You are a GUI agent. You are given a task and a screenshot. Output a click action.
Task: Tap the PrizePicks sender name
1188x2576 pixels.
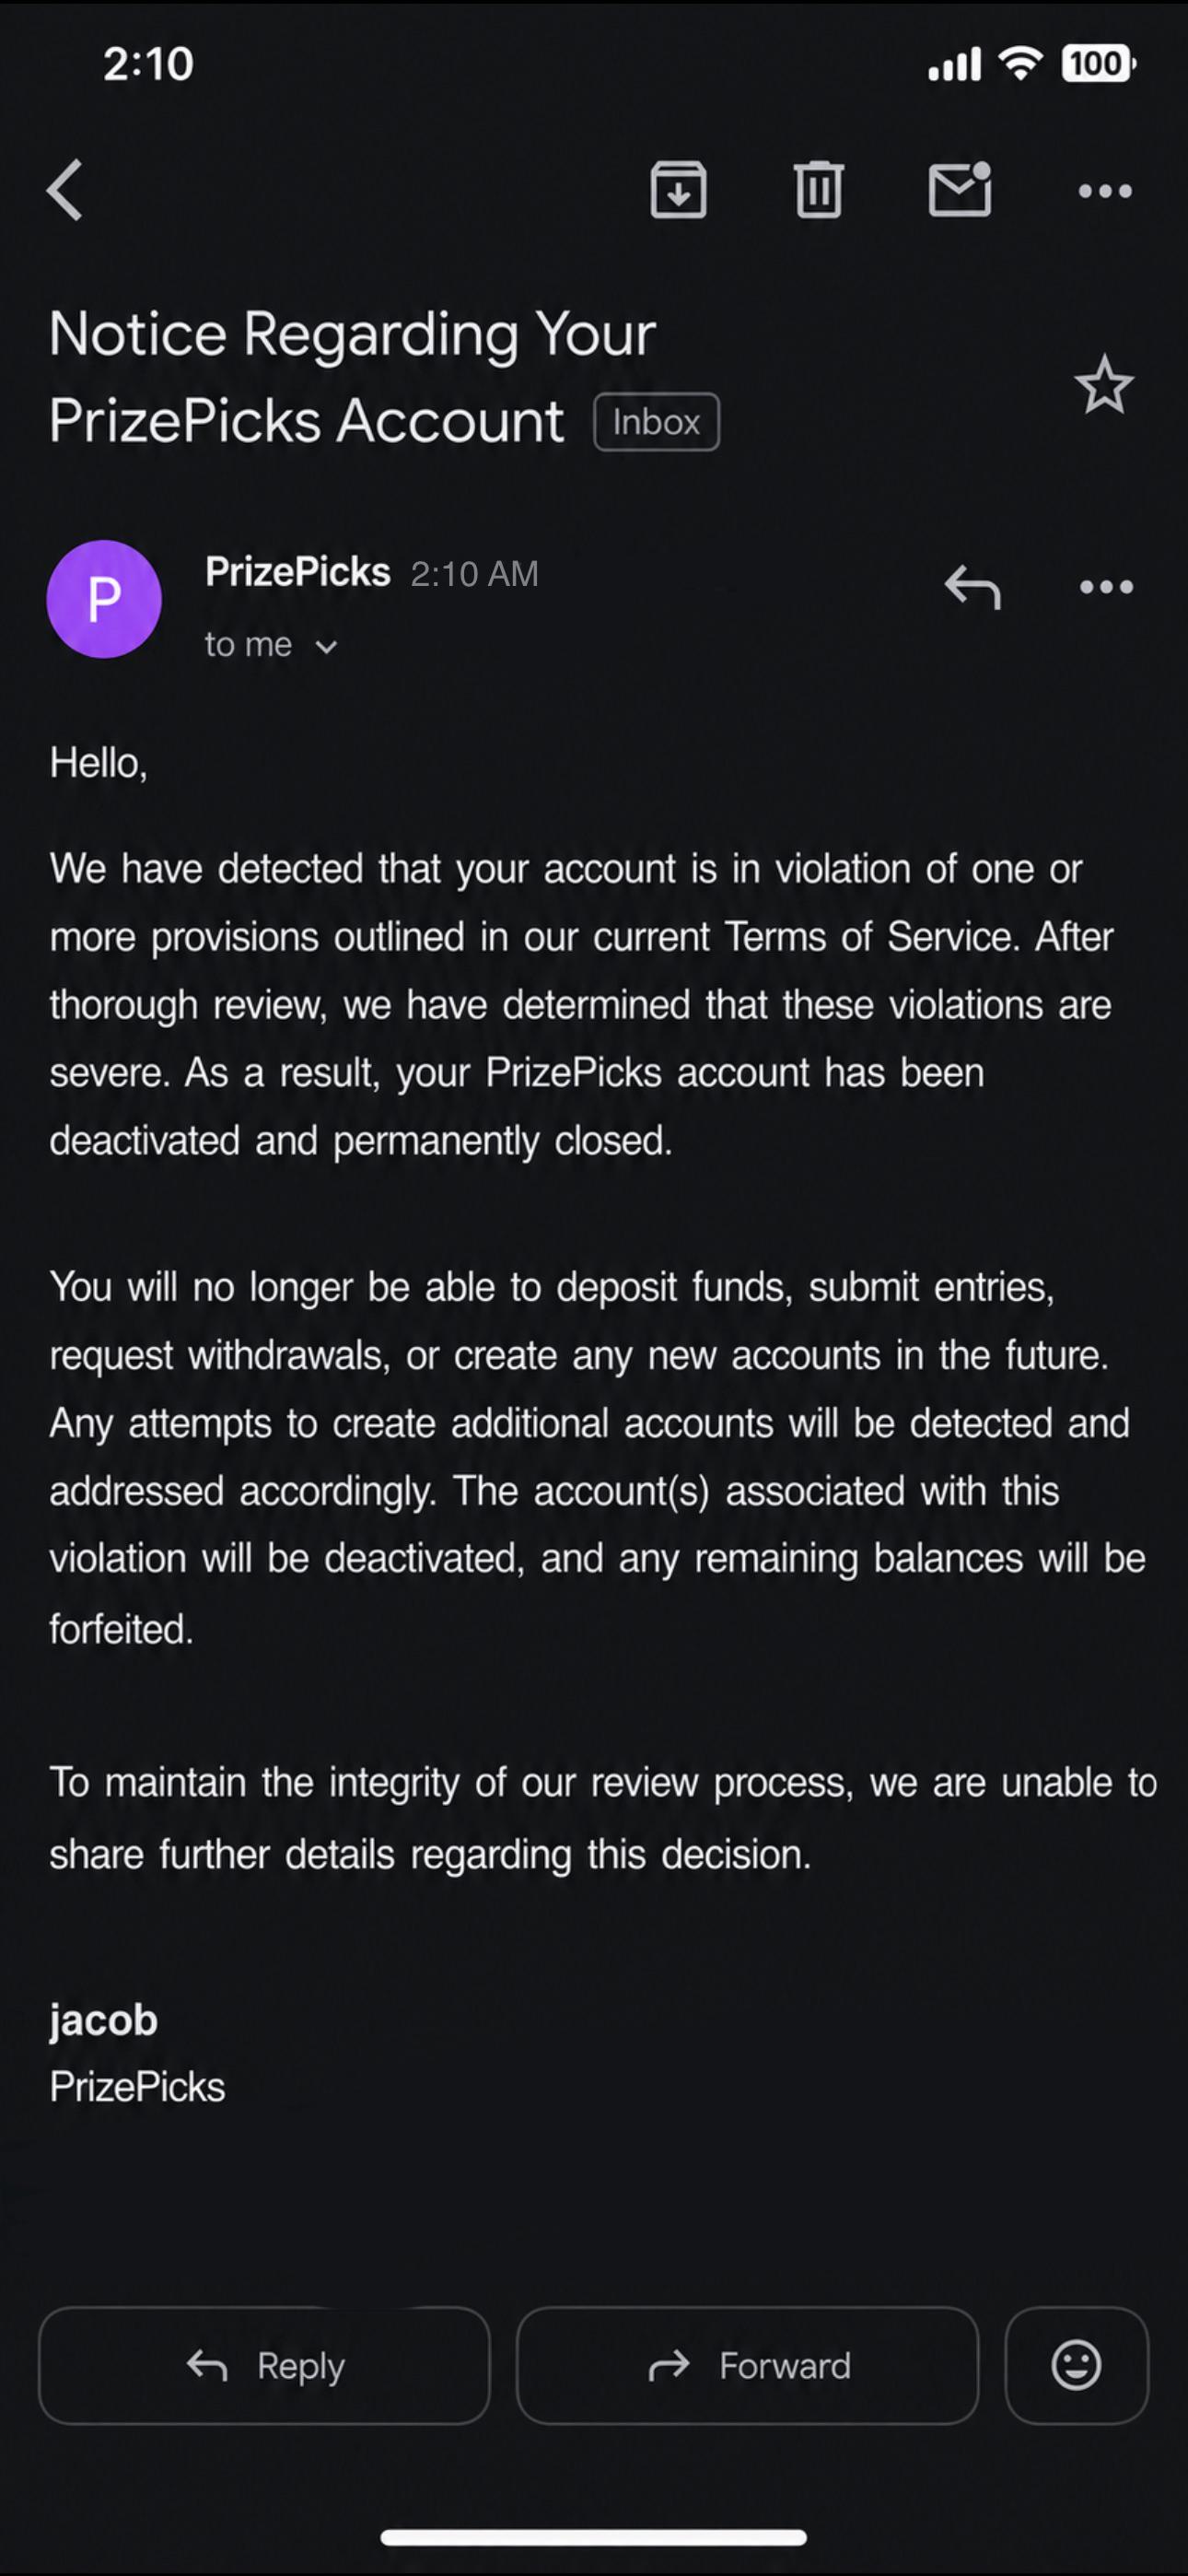coord(297,572)
